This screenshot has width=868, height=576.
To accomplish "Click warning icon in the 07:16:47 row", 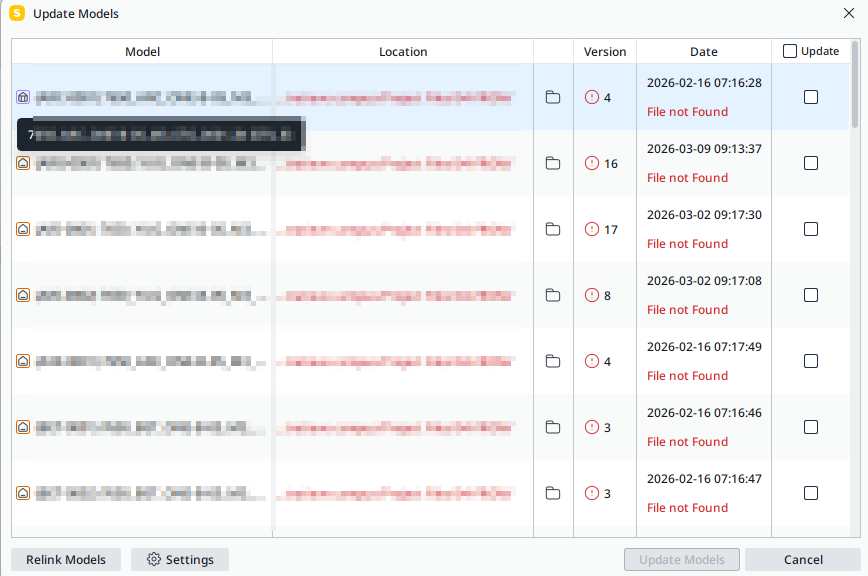I will (x=592, y=493).
